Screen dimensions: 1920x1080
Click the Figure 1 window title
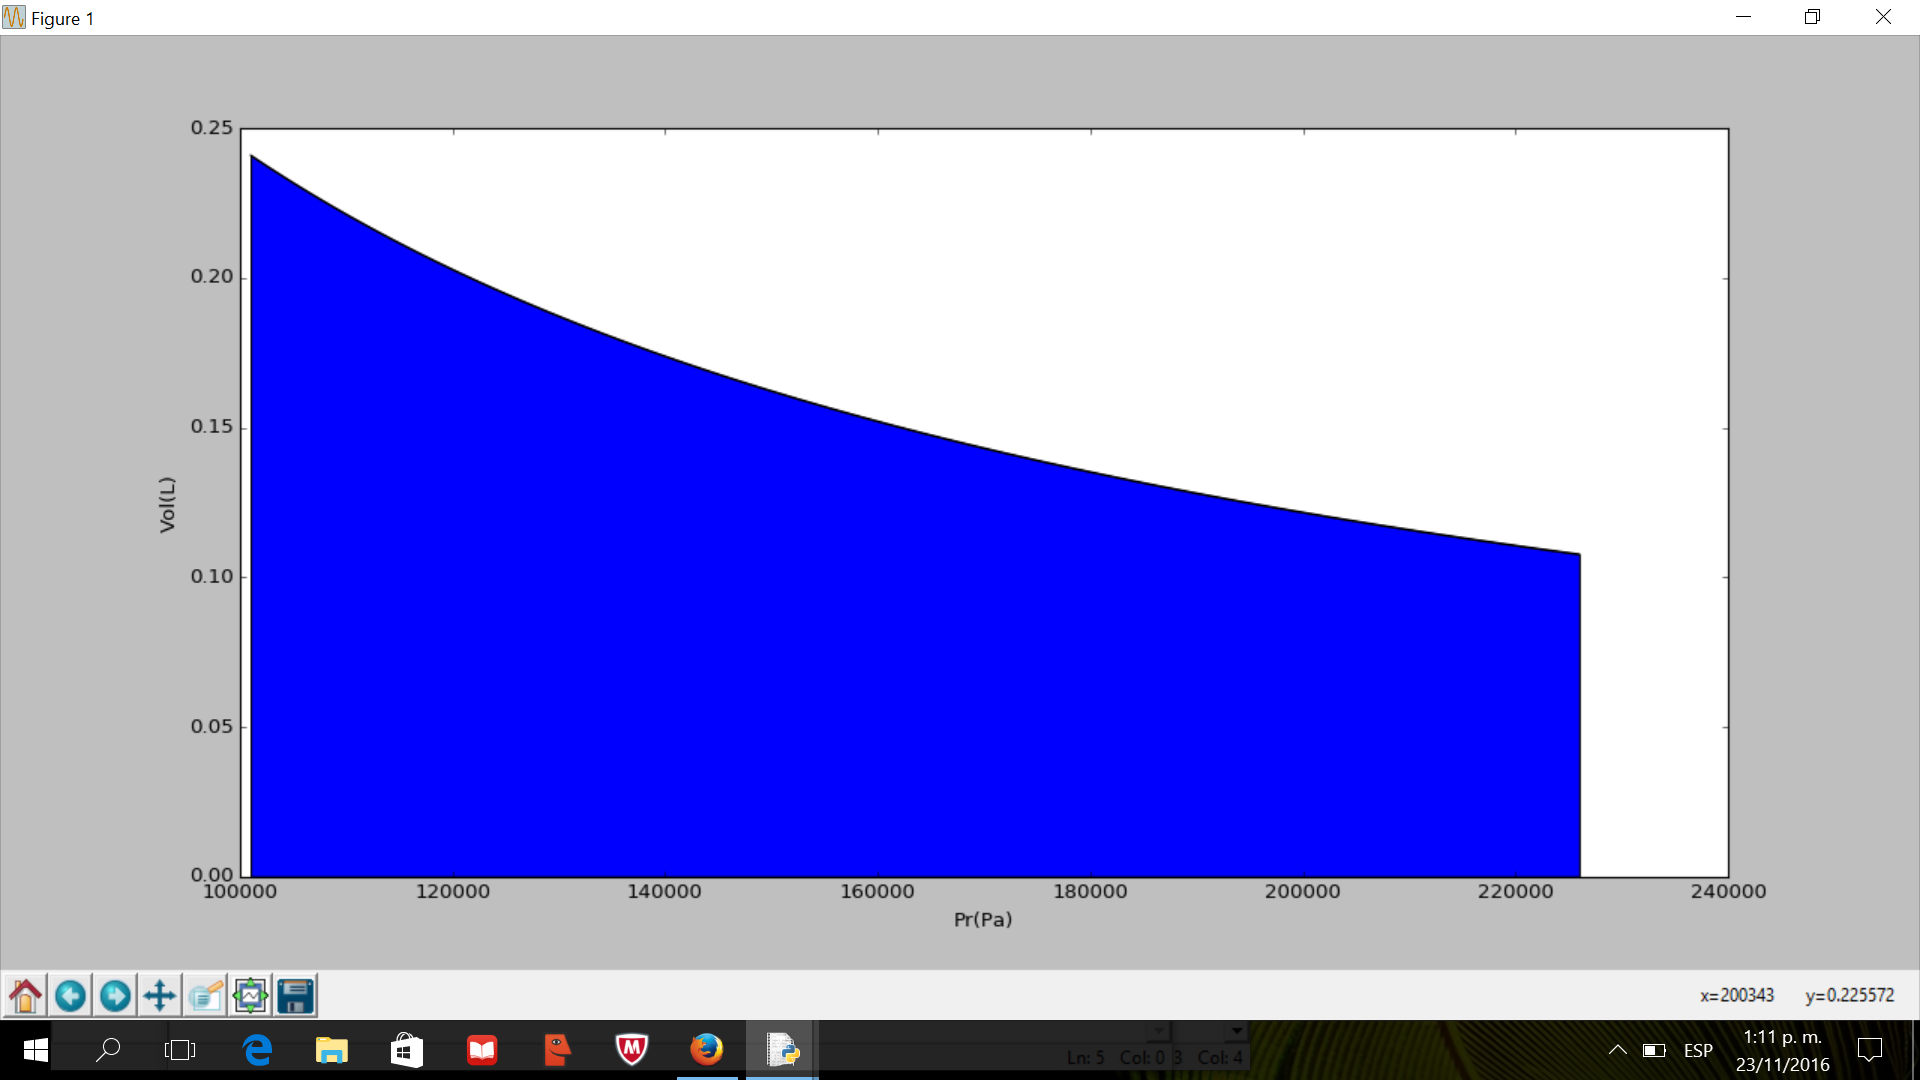point(62,18)
